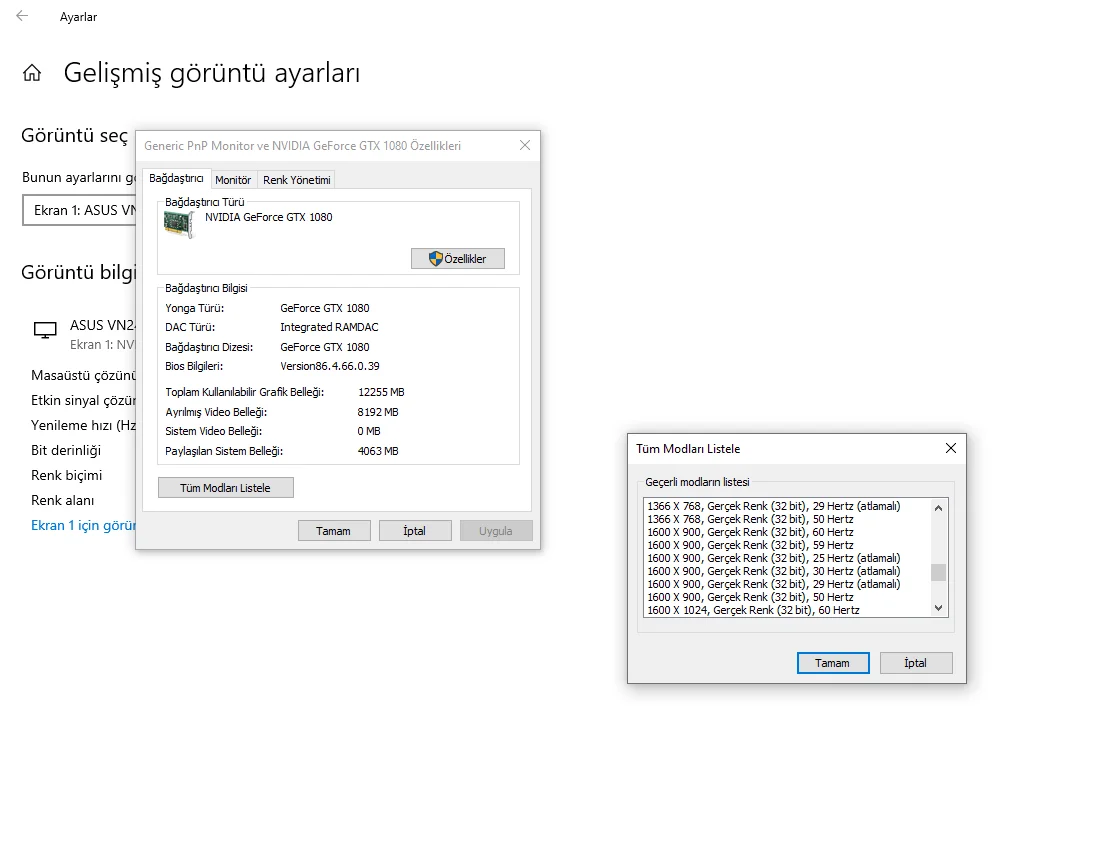
Task: Click the modes list scrollbar thumb
Action: [938, 572]
